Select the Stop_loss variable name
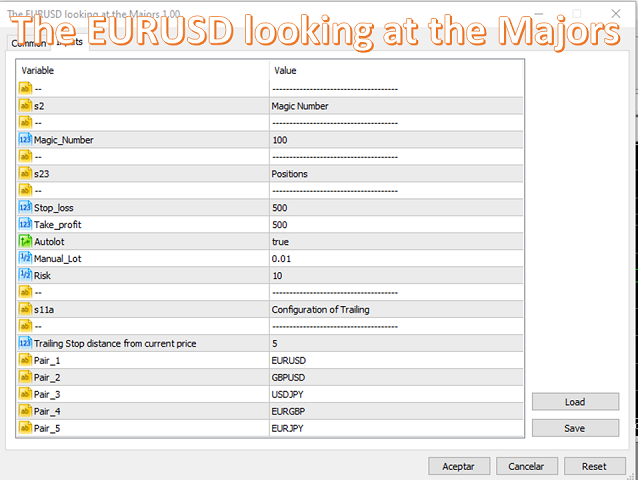This screenshot has height=480, width=640. [54, 208]
